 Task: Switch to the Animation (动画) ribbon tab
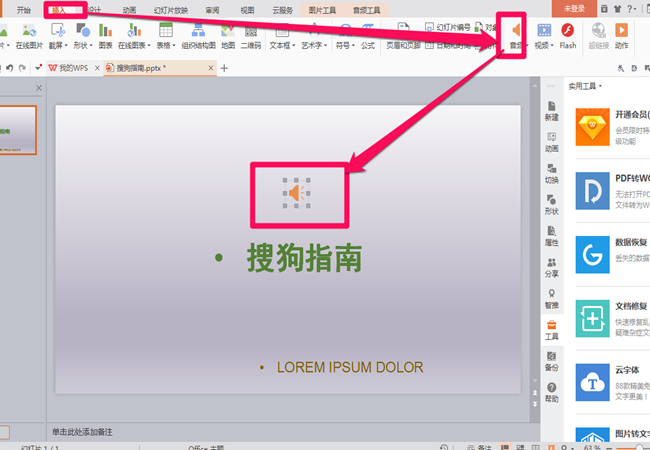(129, 10)
